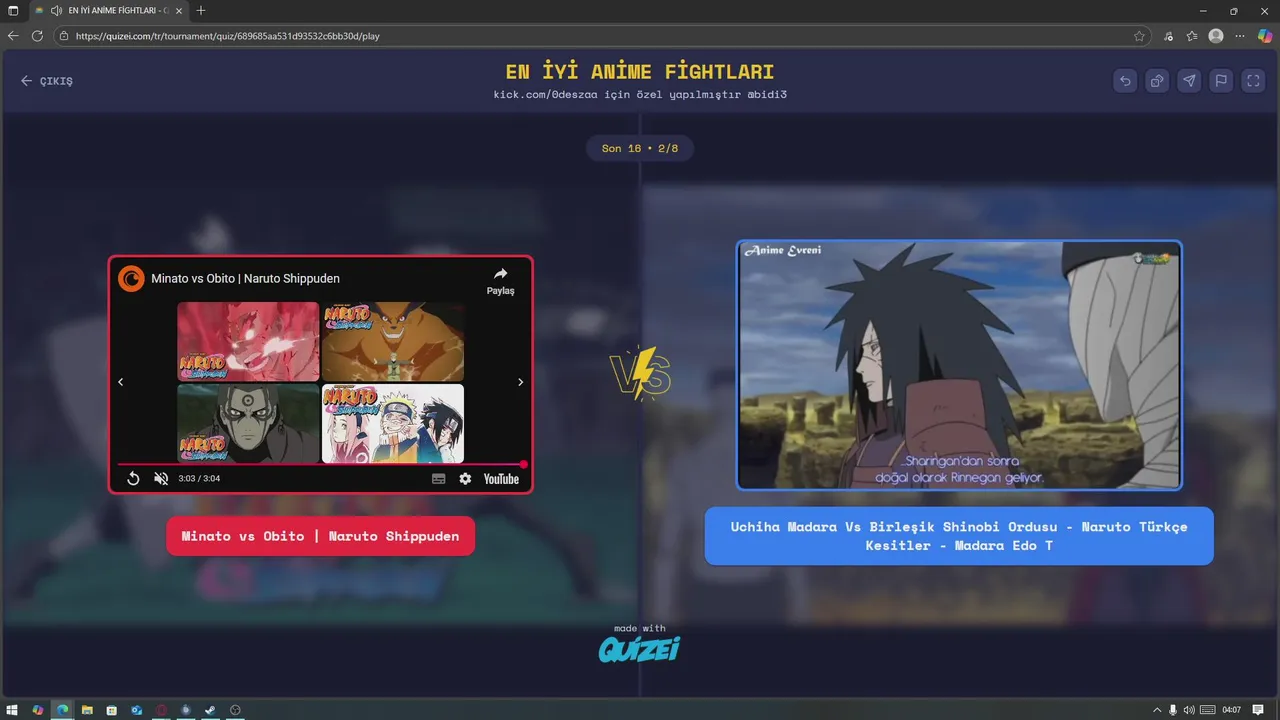Open YouTube player settings gear
This screenshot has height=720, width=1280.
pyautogui.click(x=465, y=479)
